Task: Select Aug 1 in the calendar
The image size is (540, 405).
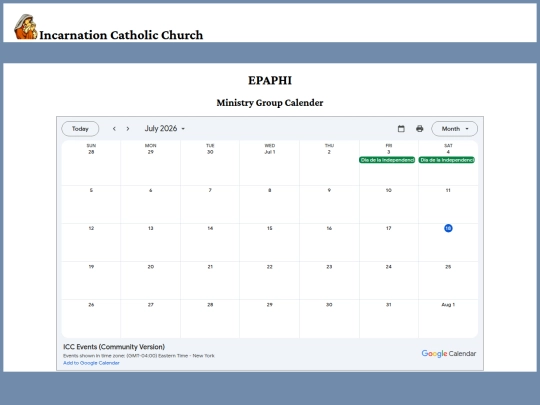Action: pos(448,305)
